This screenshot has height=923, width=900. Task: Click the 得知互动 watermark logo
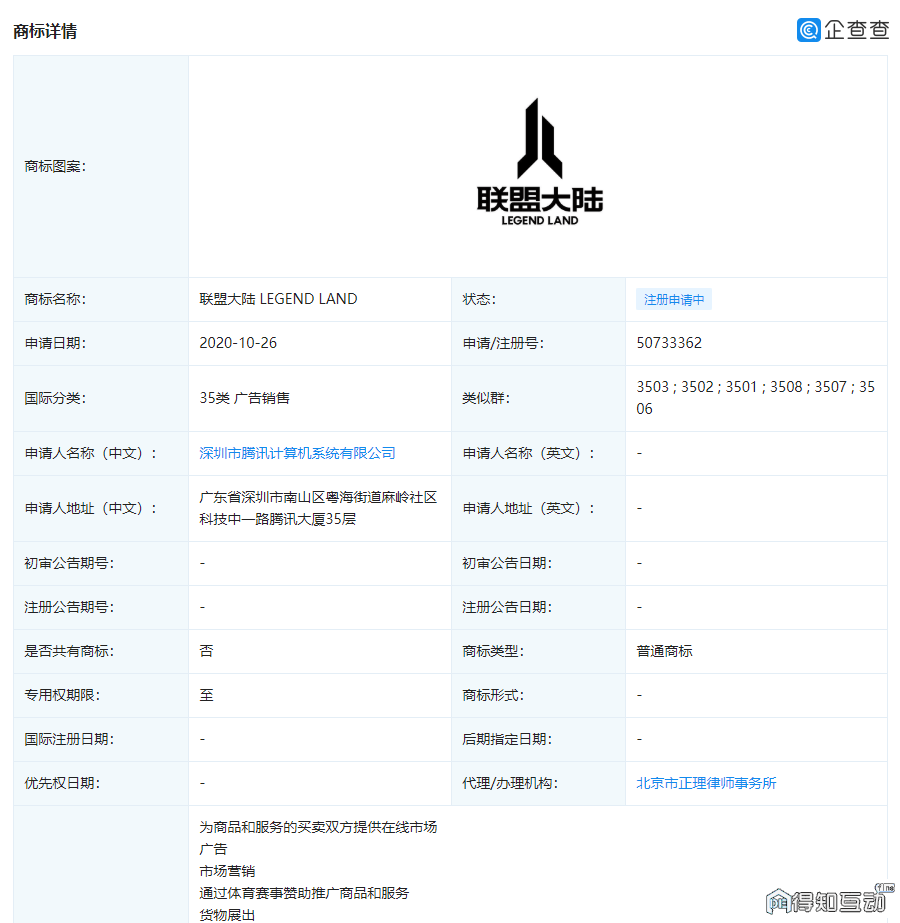830,901
